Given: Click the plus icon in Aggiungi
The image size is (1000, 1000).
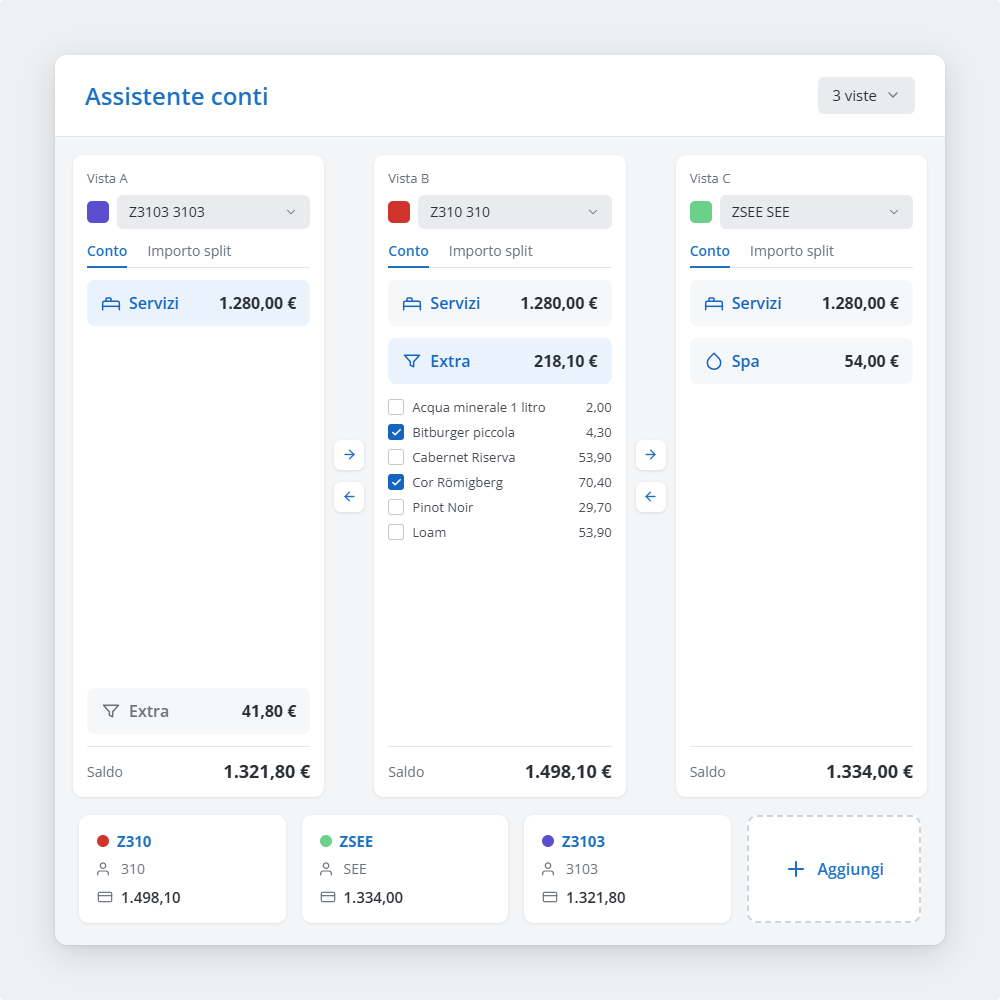Looking at the screenshot, I should point(796,869).
